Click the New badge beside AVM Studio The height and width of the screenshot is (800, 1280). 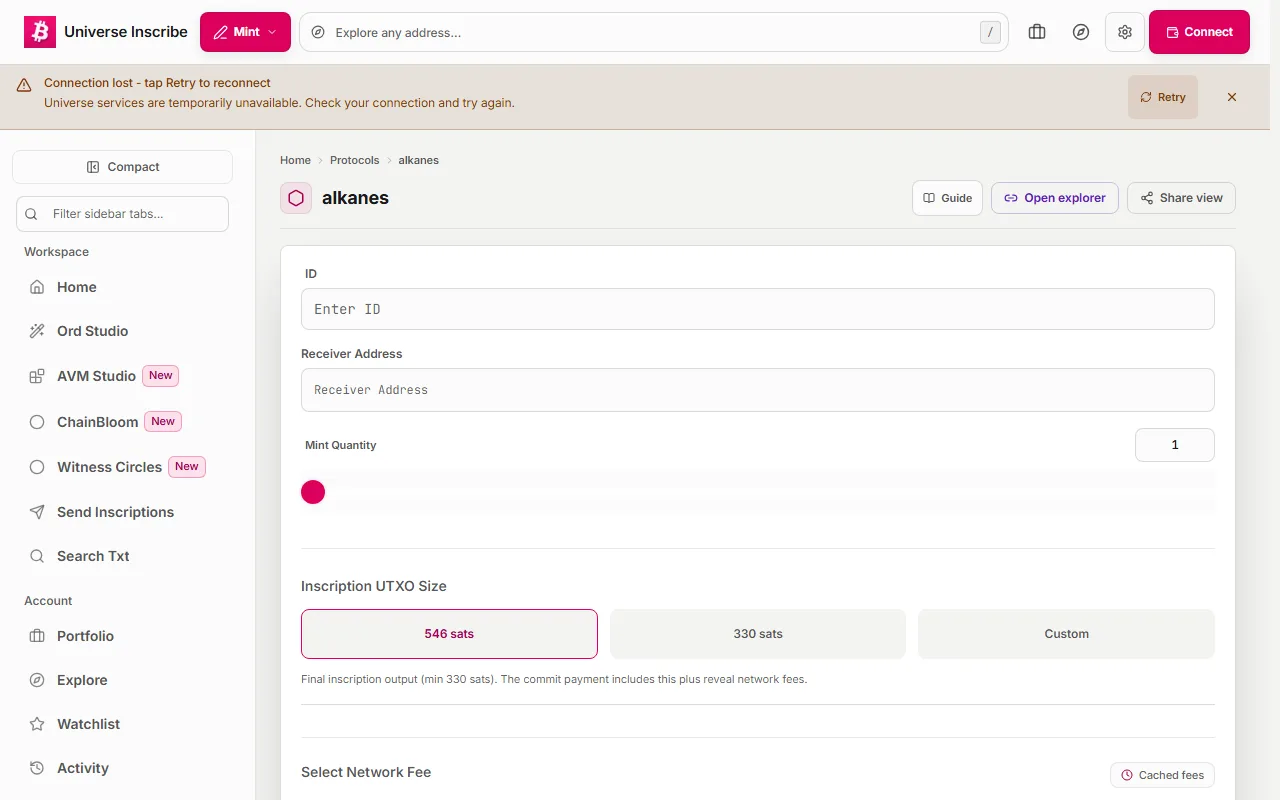coord(161,376)
